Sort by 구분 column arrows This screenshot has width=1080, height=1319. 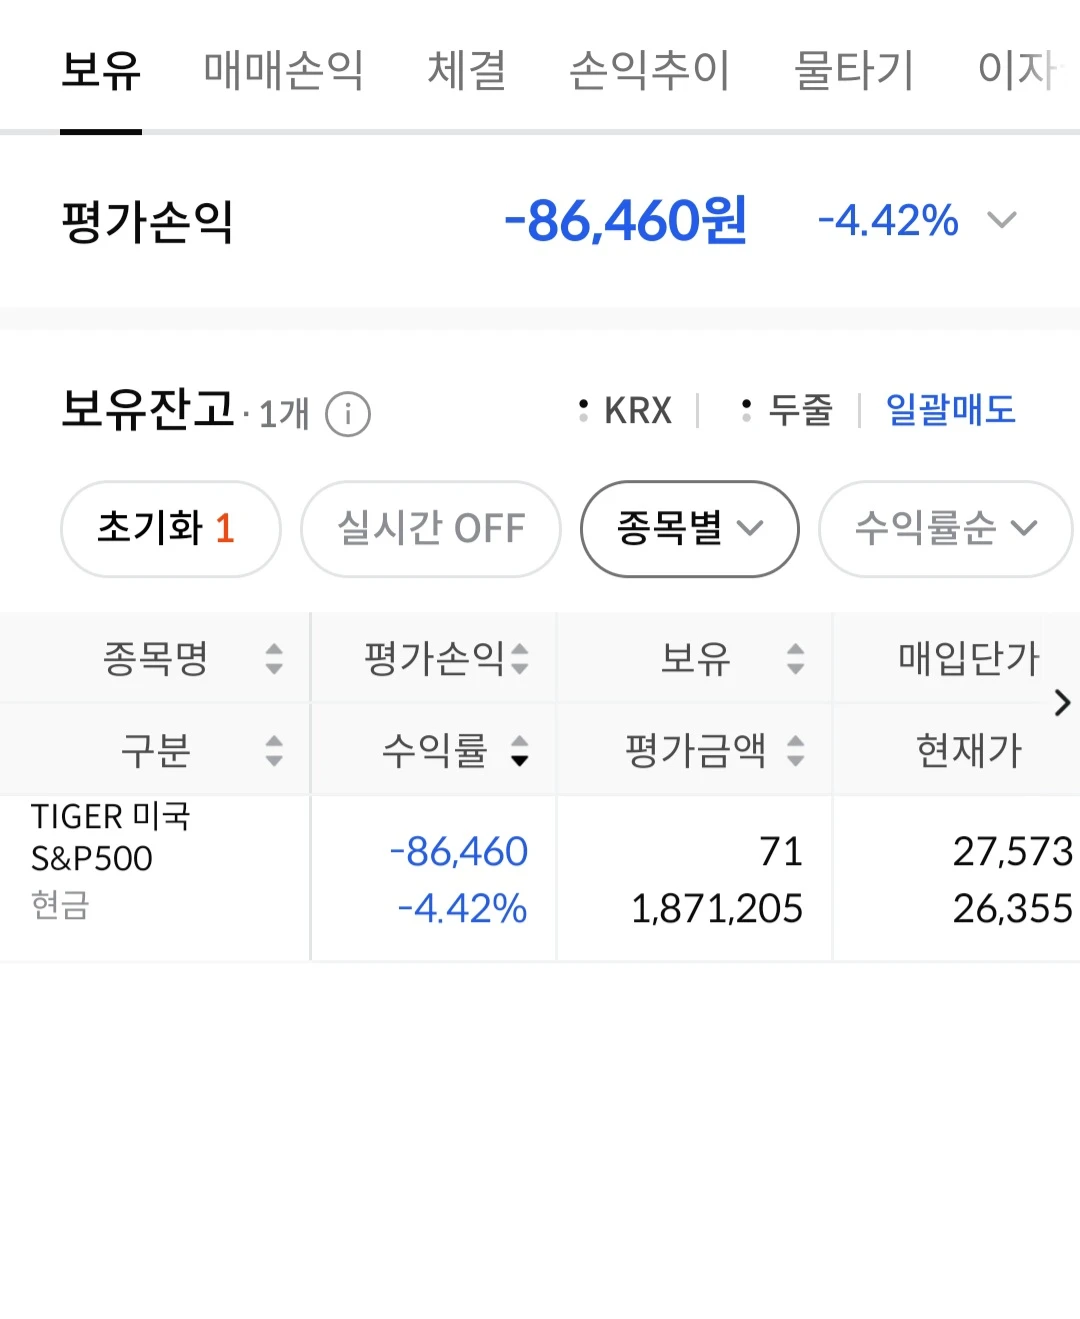[x=274, y=750]
